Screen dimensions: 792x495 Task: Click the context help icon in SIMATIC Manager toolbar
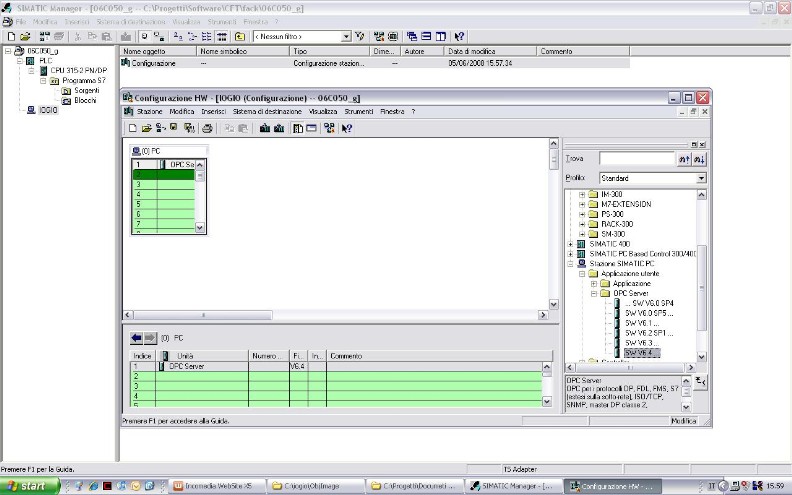tap(459, 36)
